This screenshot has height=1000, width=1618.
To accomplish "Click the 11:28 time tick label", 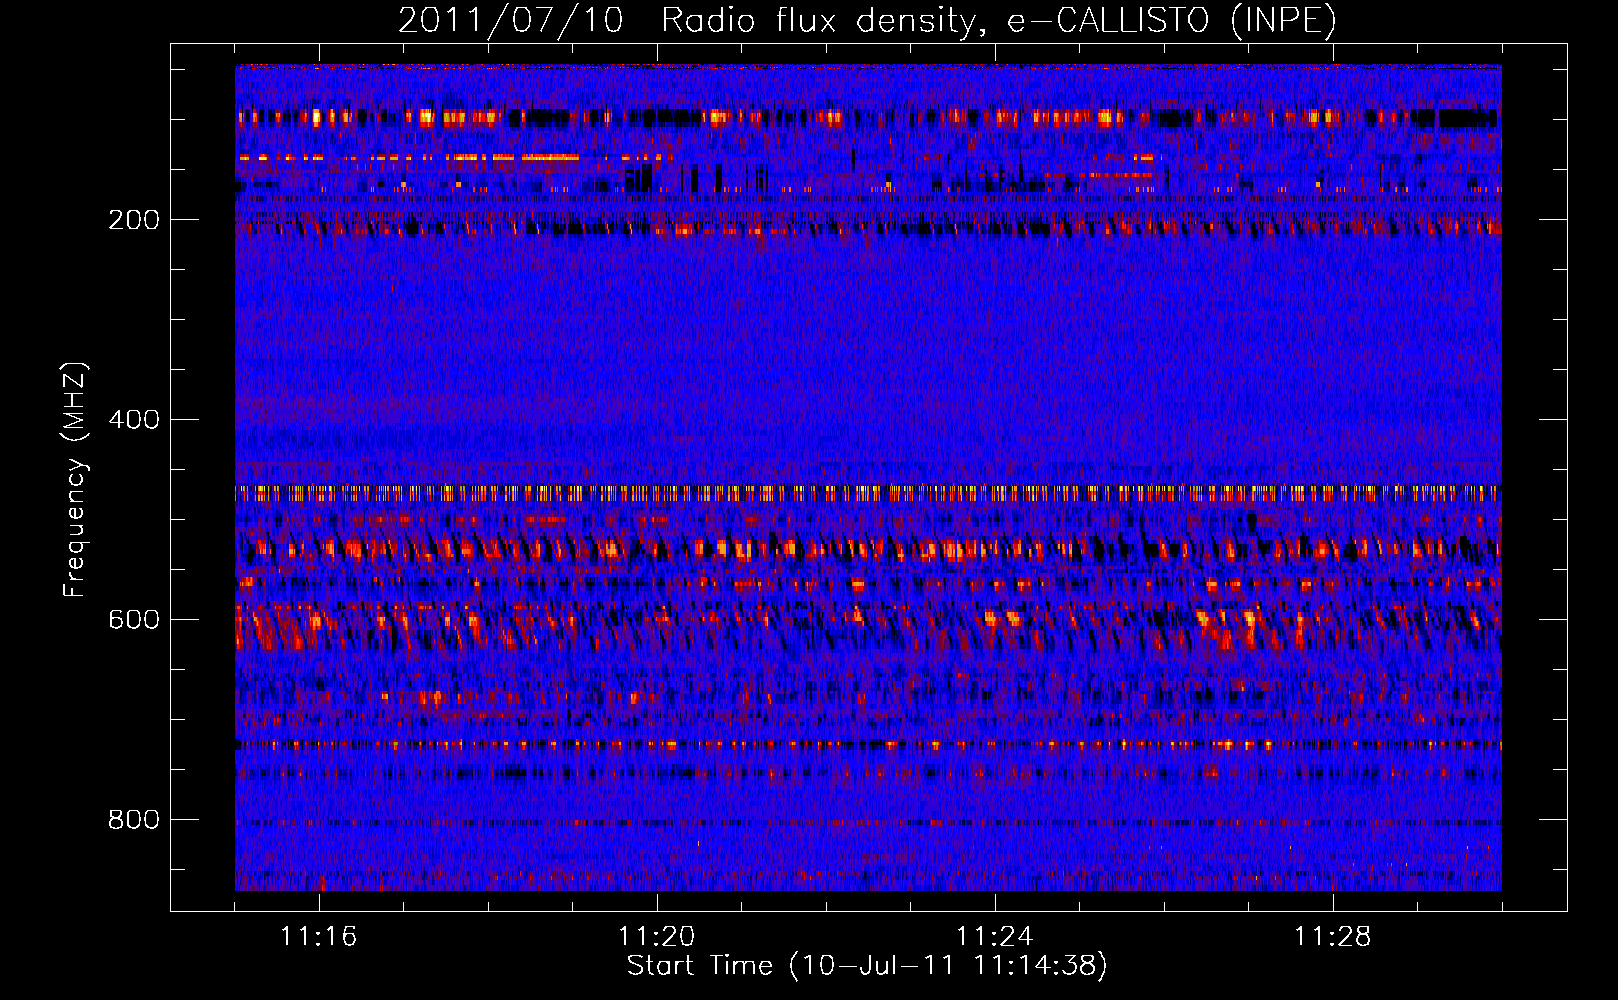I will [1333, 936].
